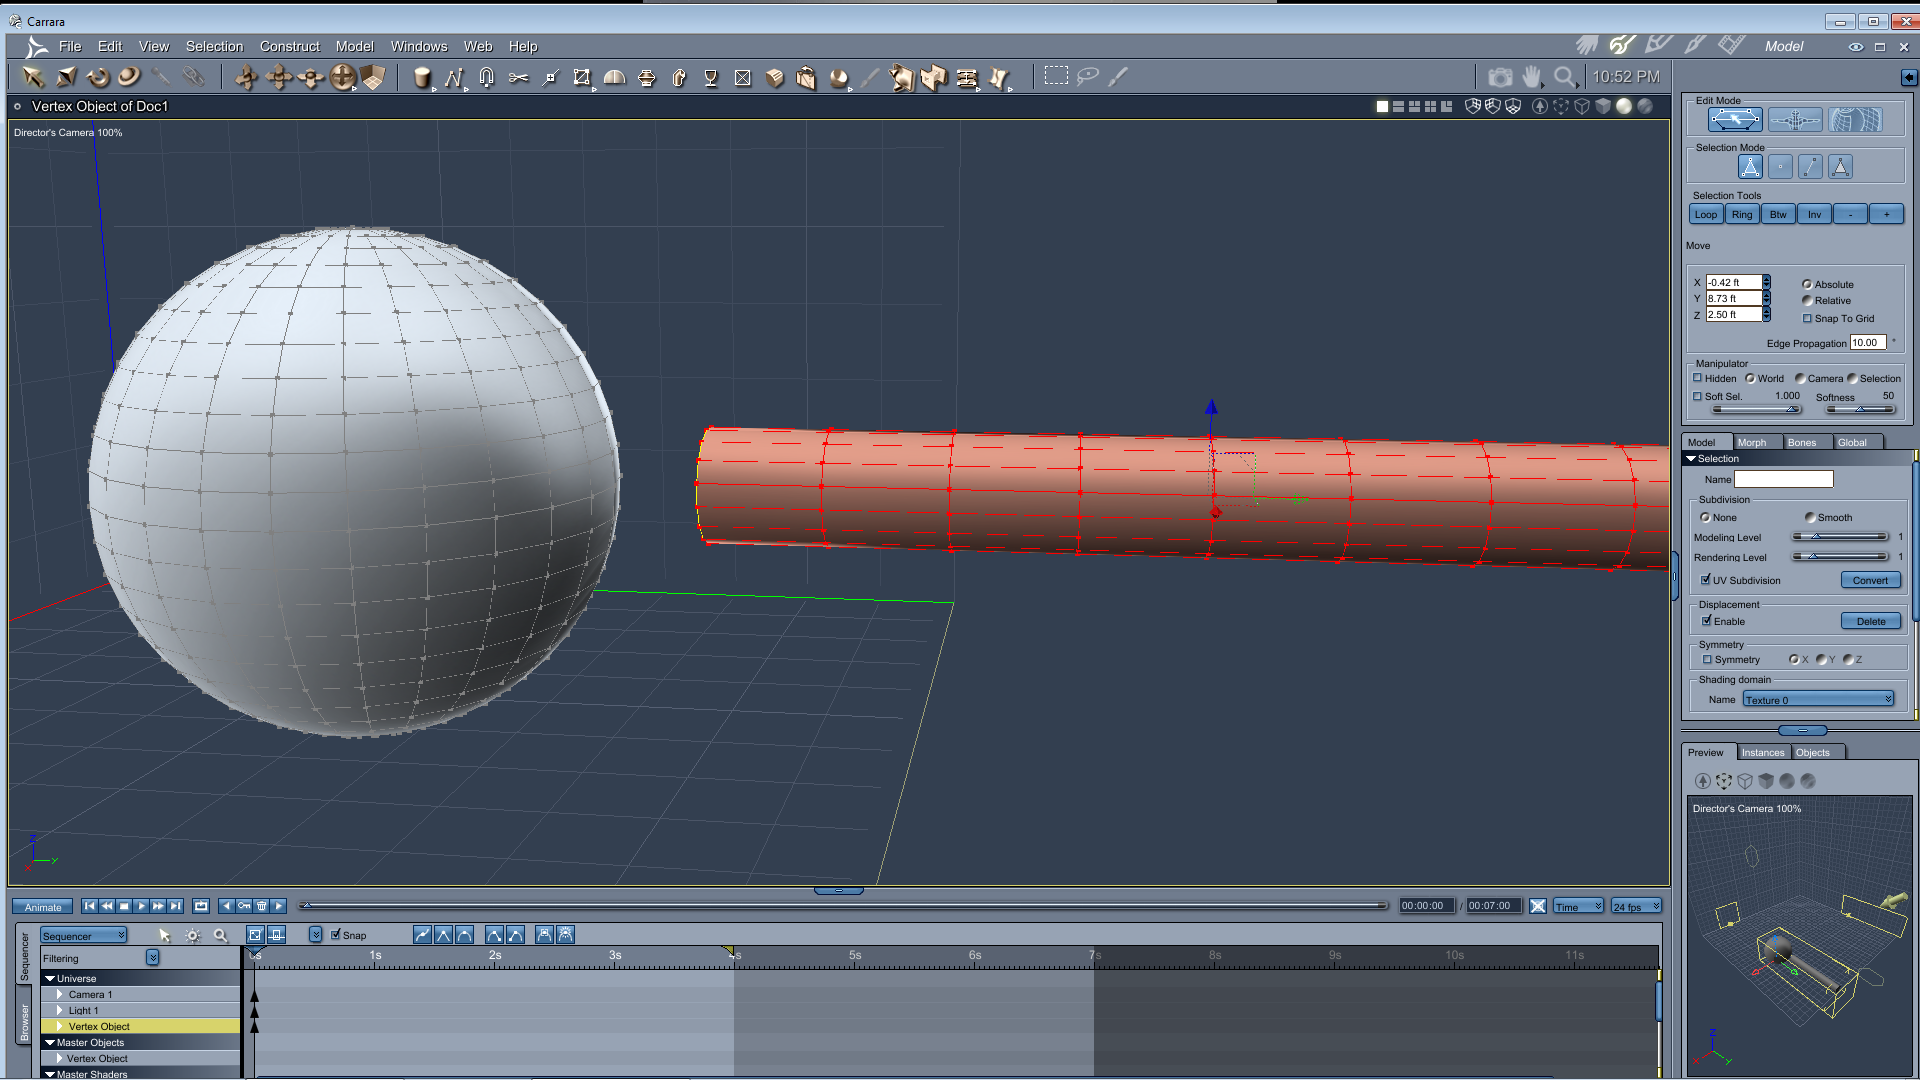Select the marquee rectangle selection tool
The image size is (1920, 1080).
(1056, 76)
